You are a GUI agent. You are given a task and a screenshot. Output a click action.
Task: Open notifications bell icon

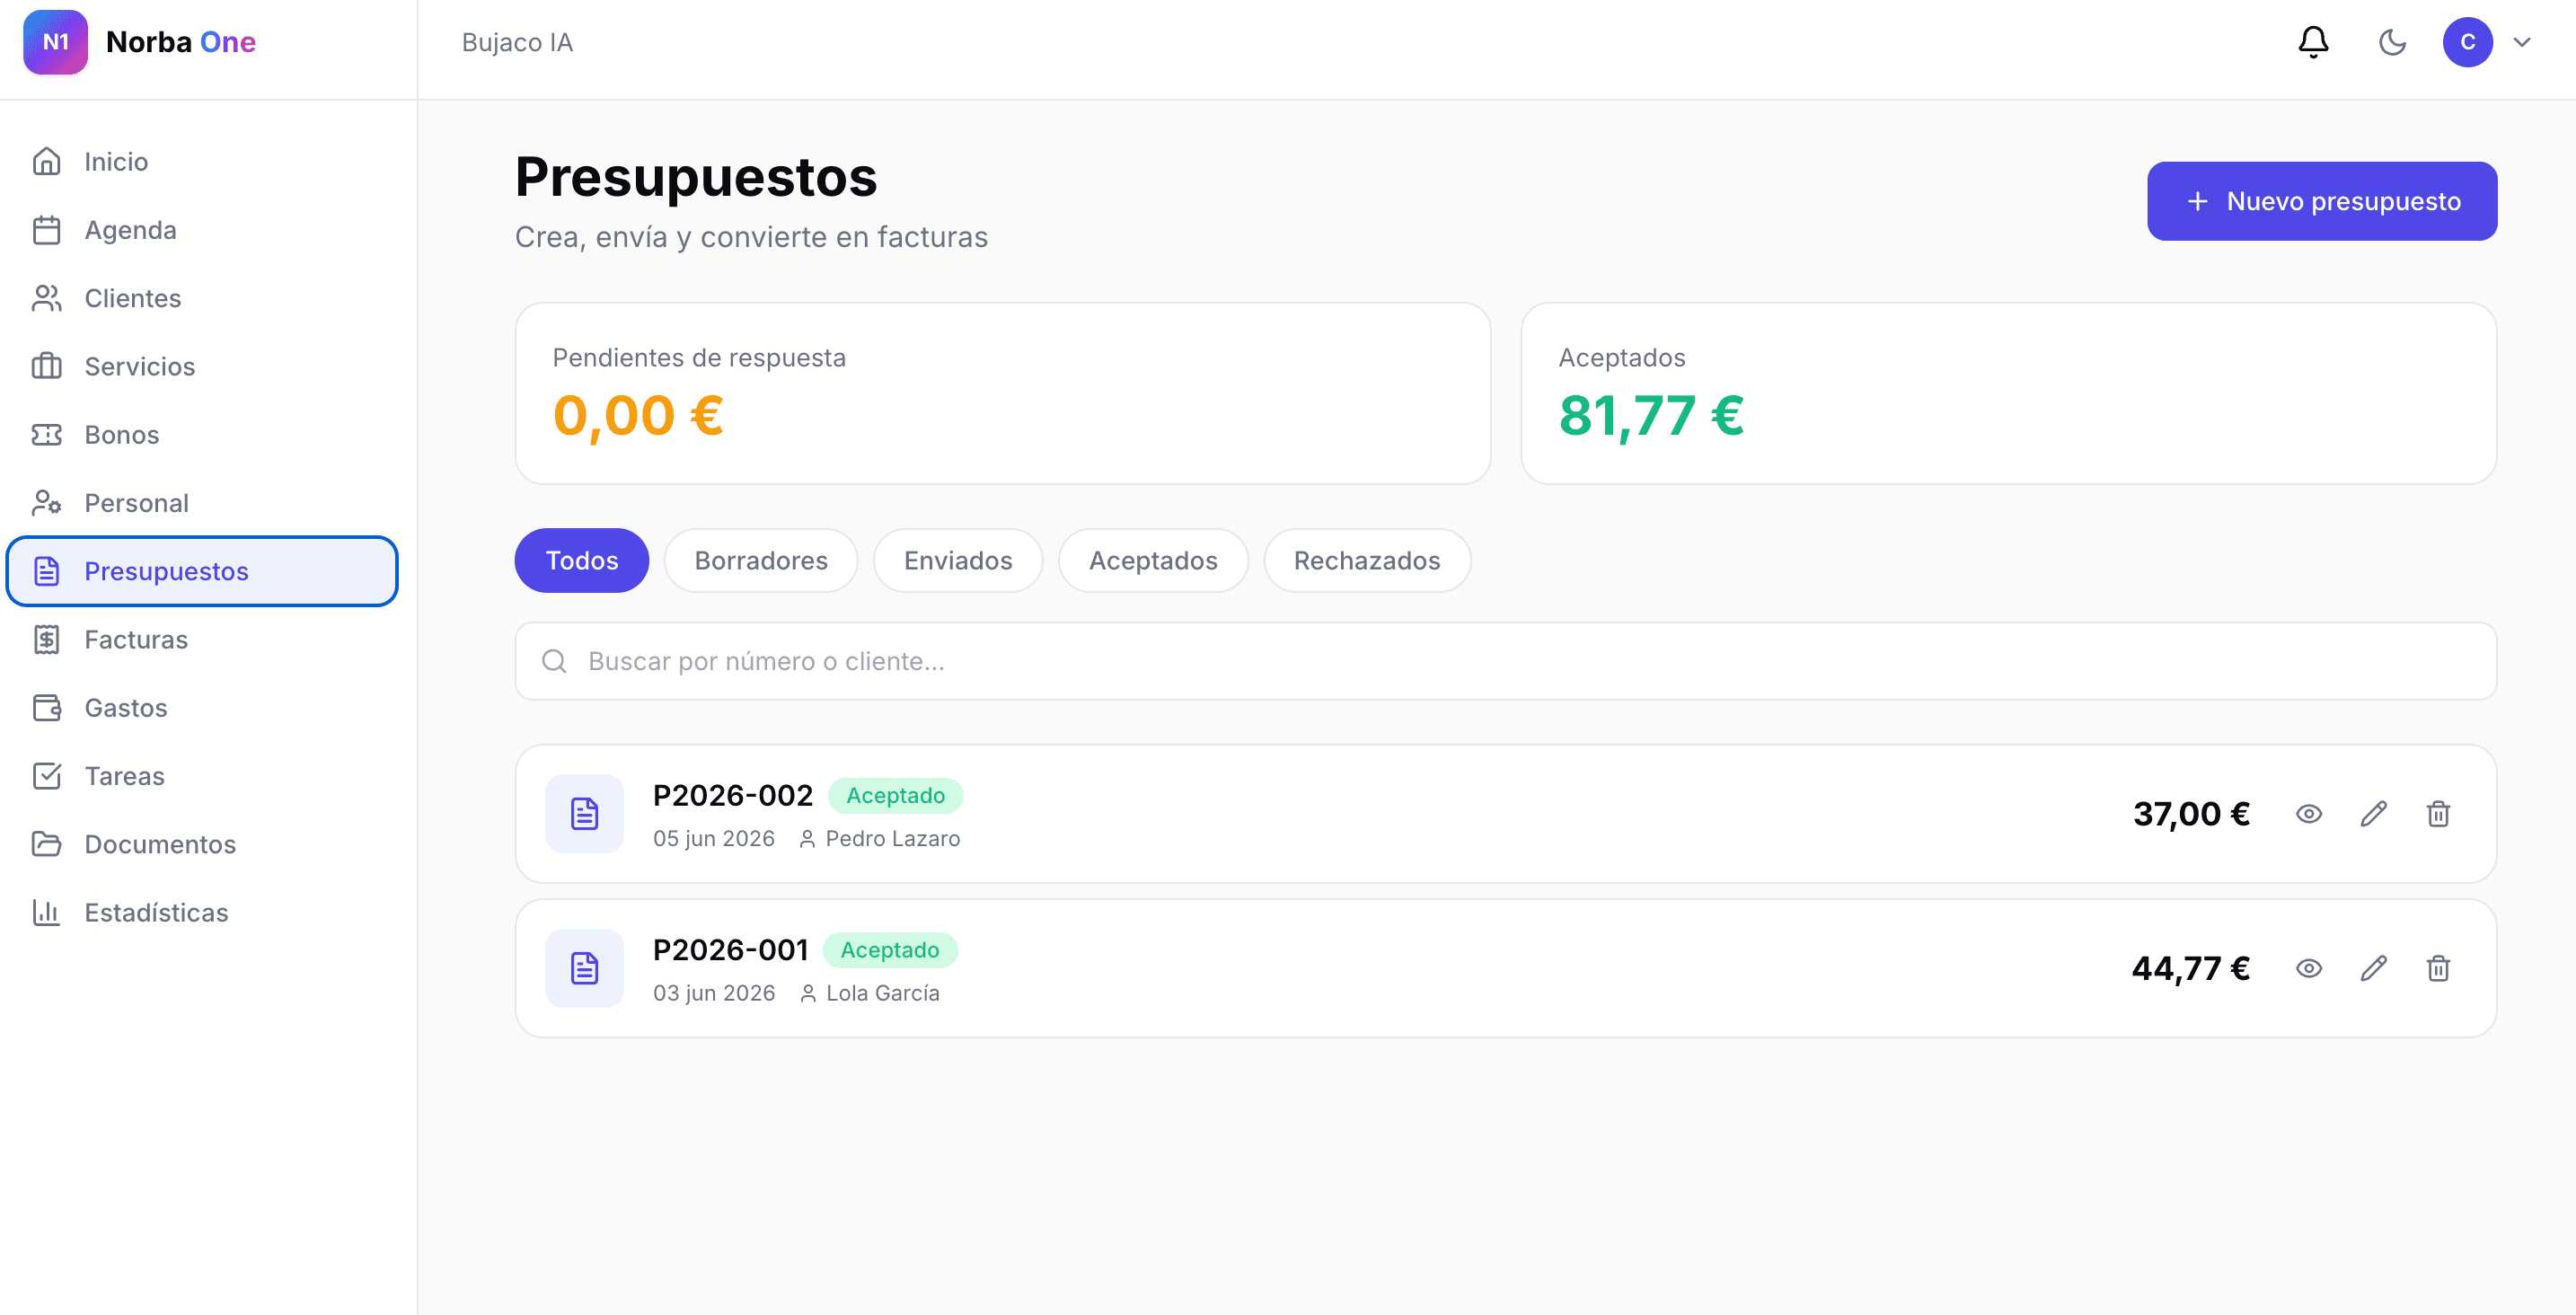[x=2313, y=42]
